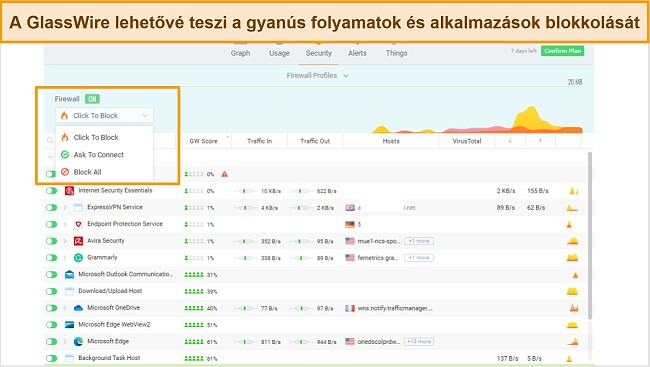Show +1 more hosts for Avira Security
Image resolution: width=650 pixels, height=367 pixels.
coord(419,241)
